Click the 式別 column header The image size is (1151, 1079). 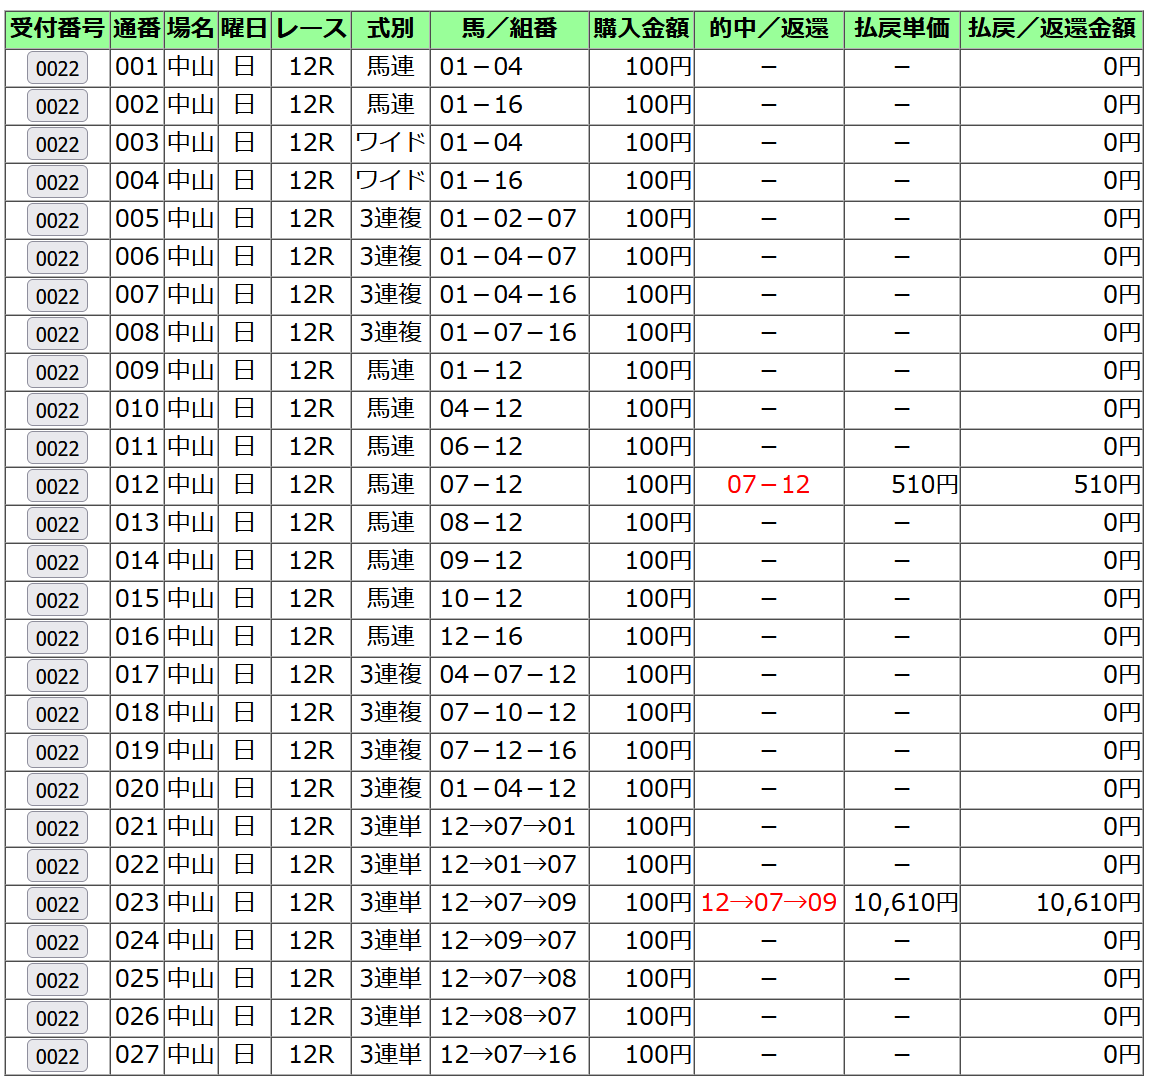coord(390,29)
